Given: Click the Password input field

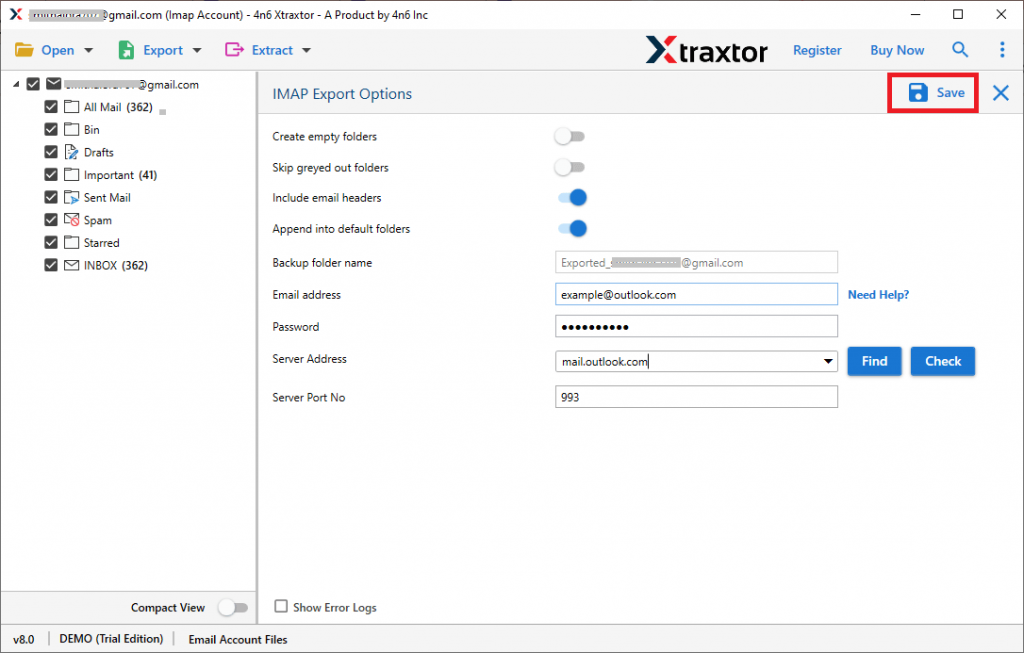Looking at the screenshot, I should 696,326.
